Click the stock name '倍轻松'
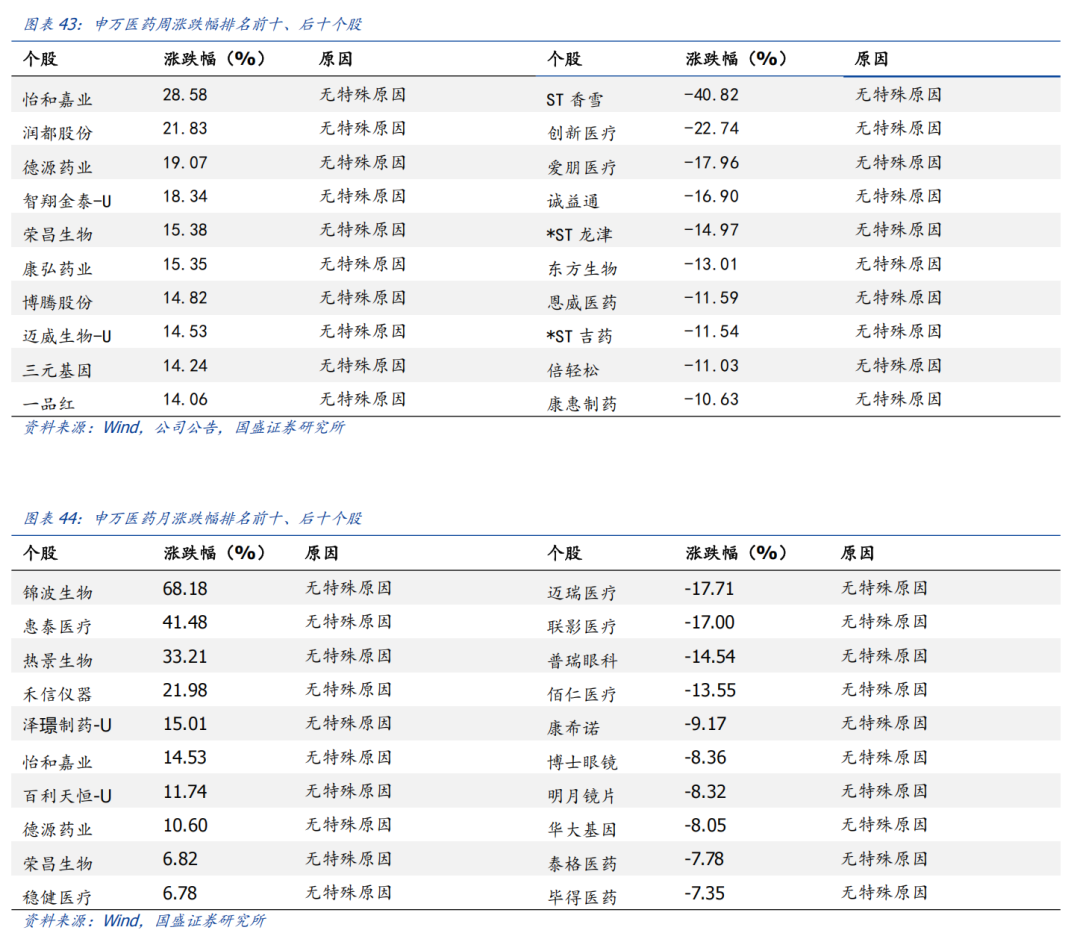 (x=573, y=370)
